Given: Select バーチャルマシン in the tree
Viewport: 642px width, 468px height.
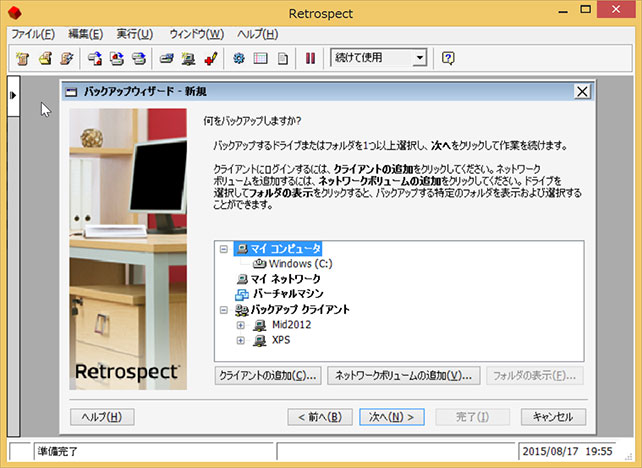Looking at the screenshot, I should point(288,294).
